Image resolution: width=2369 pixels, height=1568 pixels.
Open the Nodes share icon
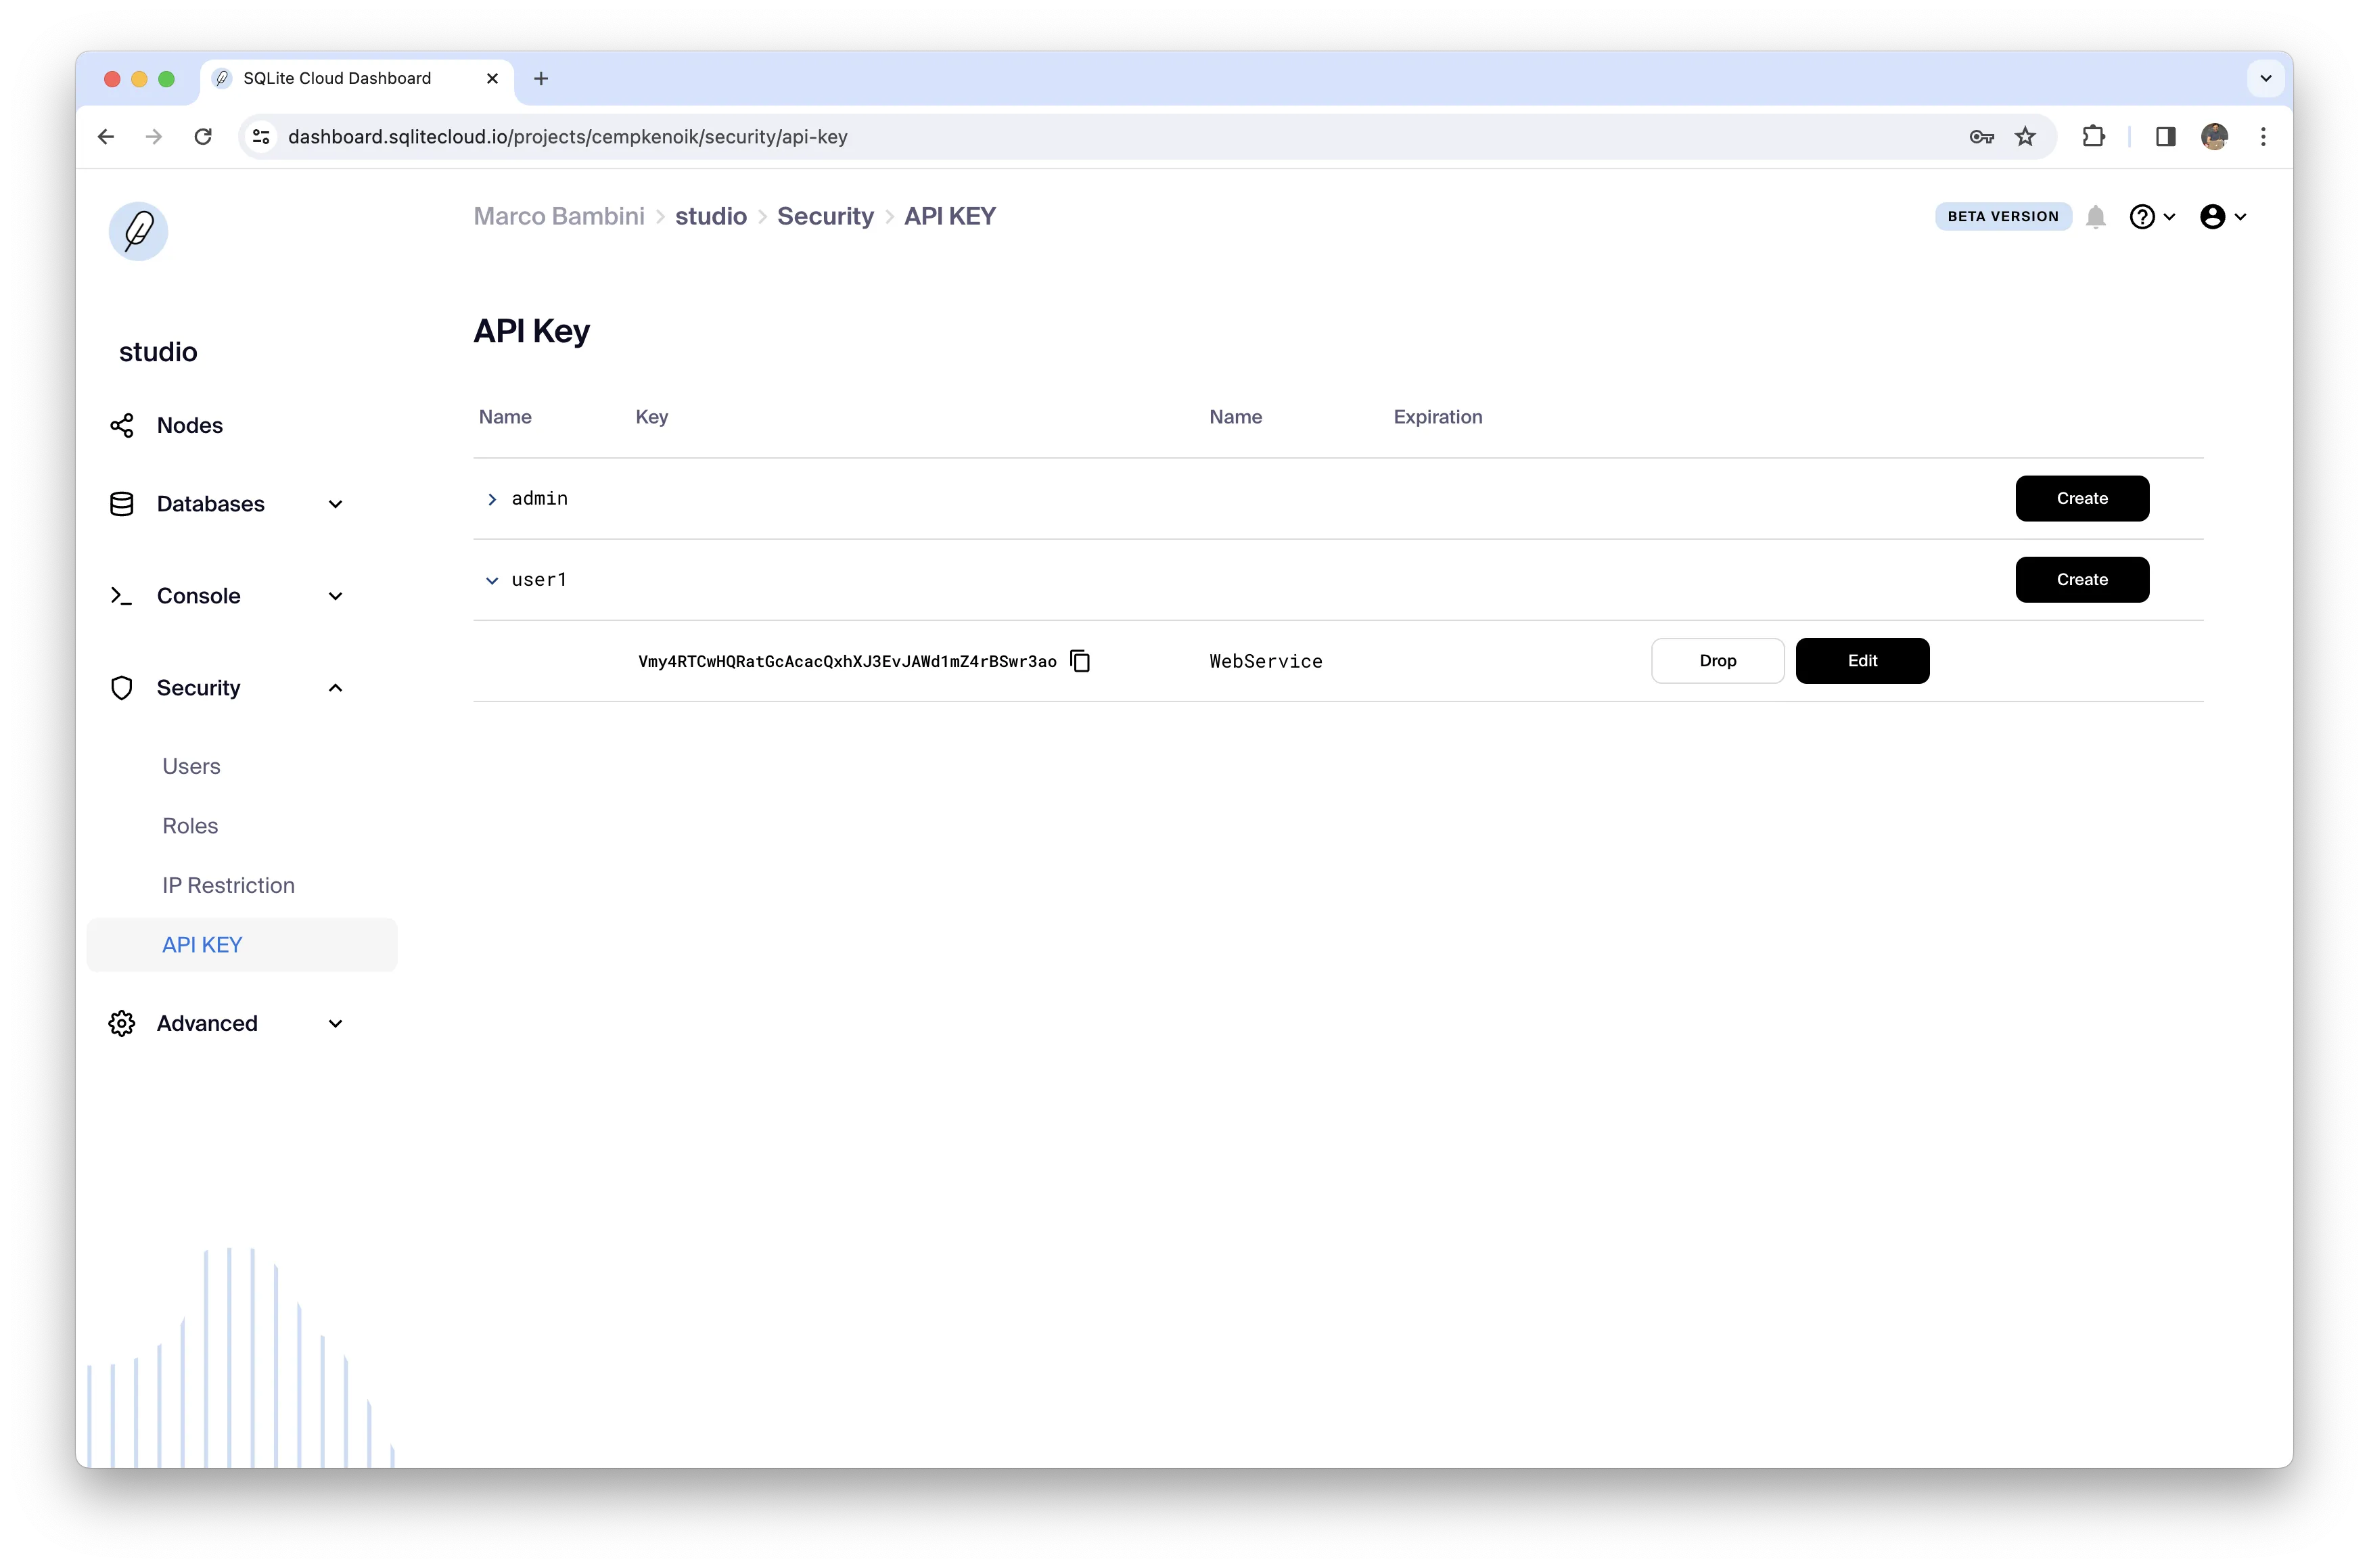(x=122, y=426)
